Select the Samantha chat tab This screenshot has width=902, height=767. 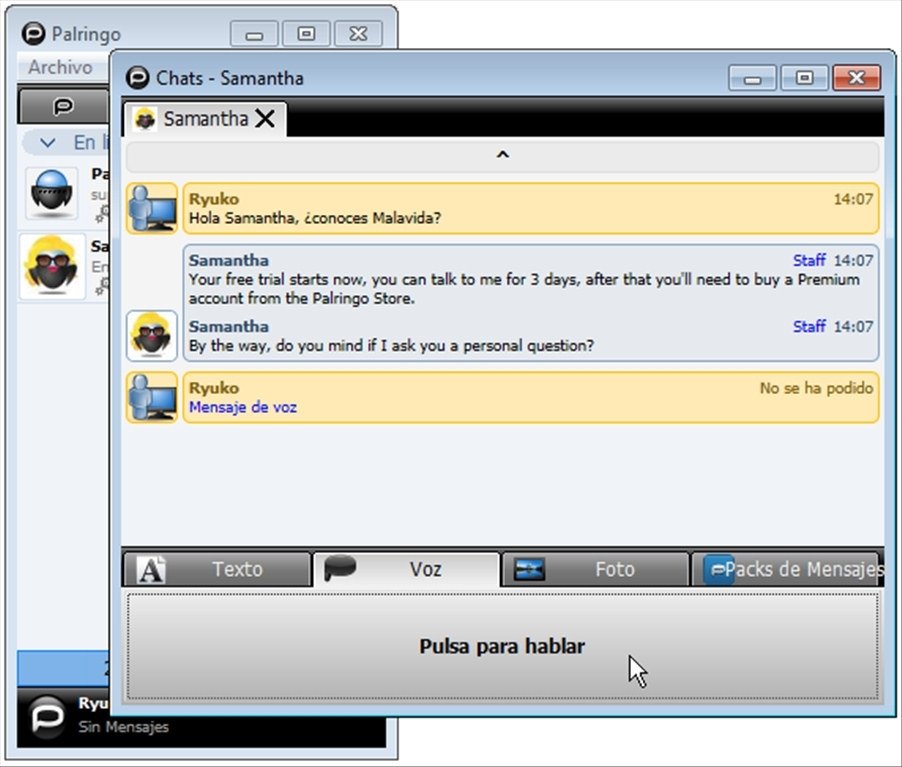205,119
